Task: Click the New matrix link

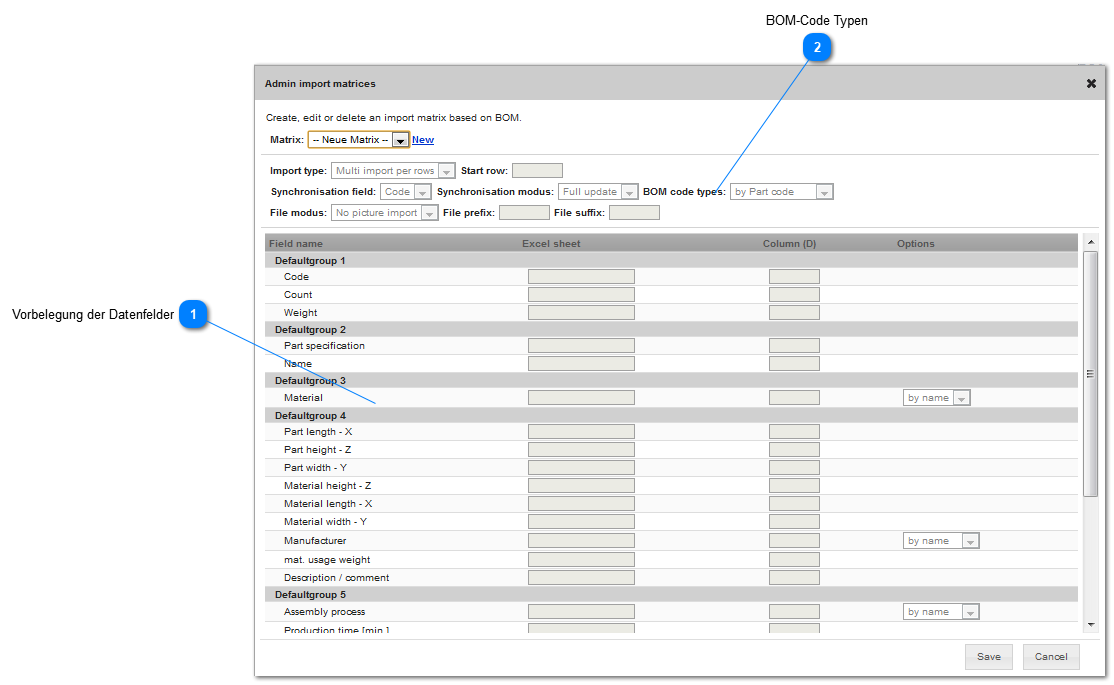Action: pos(423,140)
